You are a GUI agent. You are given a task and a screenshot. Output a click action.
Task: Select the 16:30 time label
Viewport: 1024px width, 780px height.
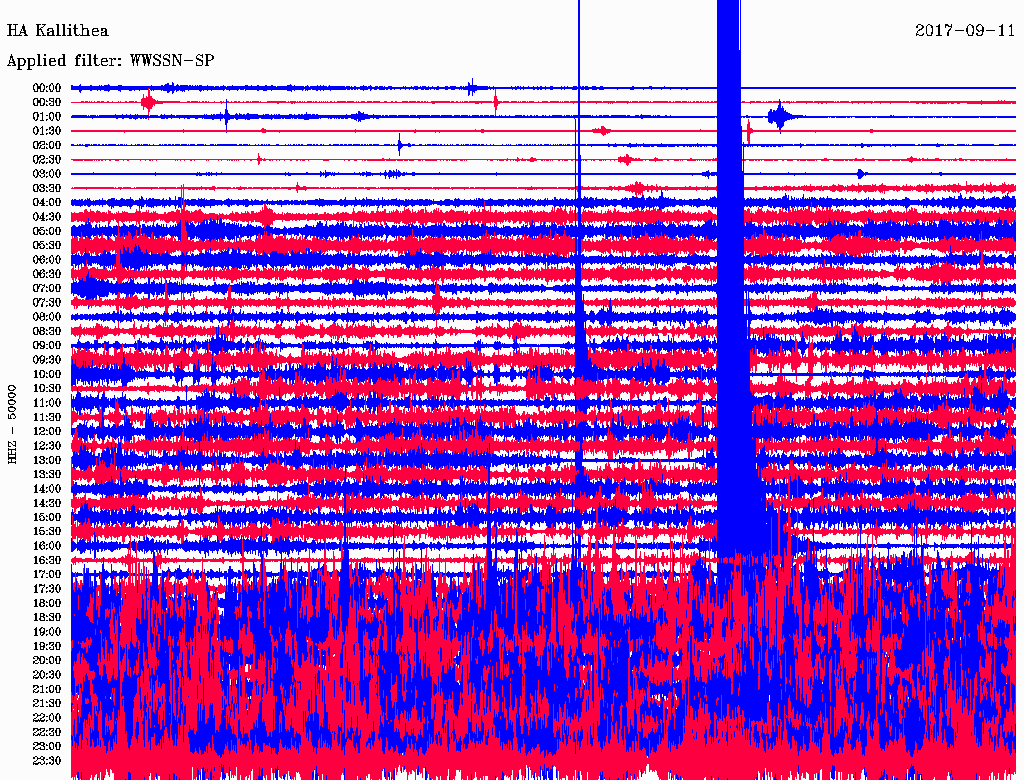pos(47,560)
